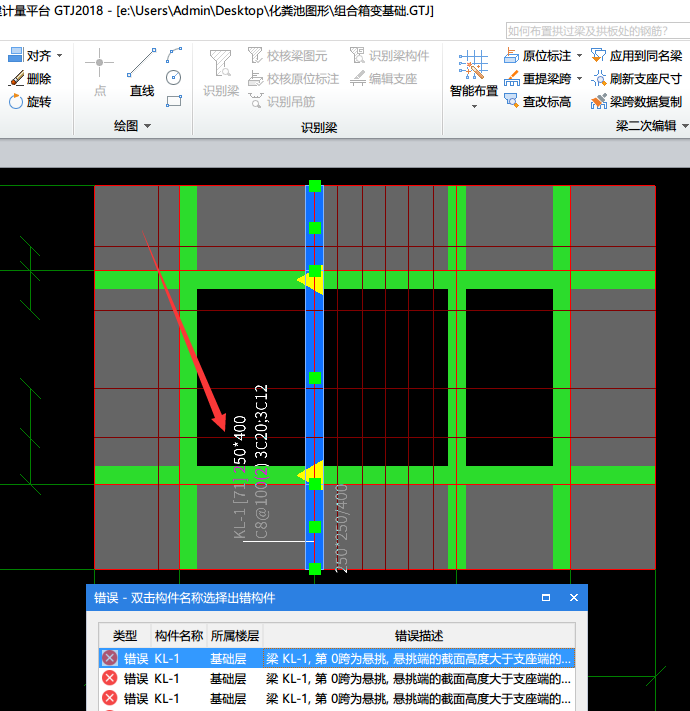Screen dimensions: 690x711
Task: Click the error icon in third KL-1 row
Action: 109,698
